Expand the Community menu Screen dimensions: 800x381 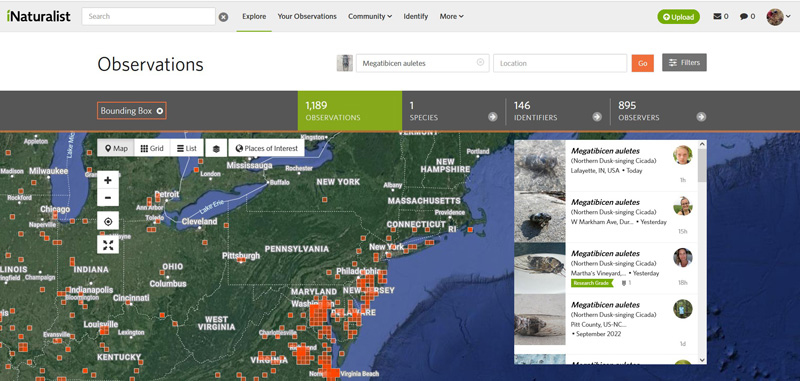370,16
